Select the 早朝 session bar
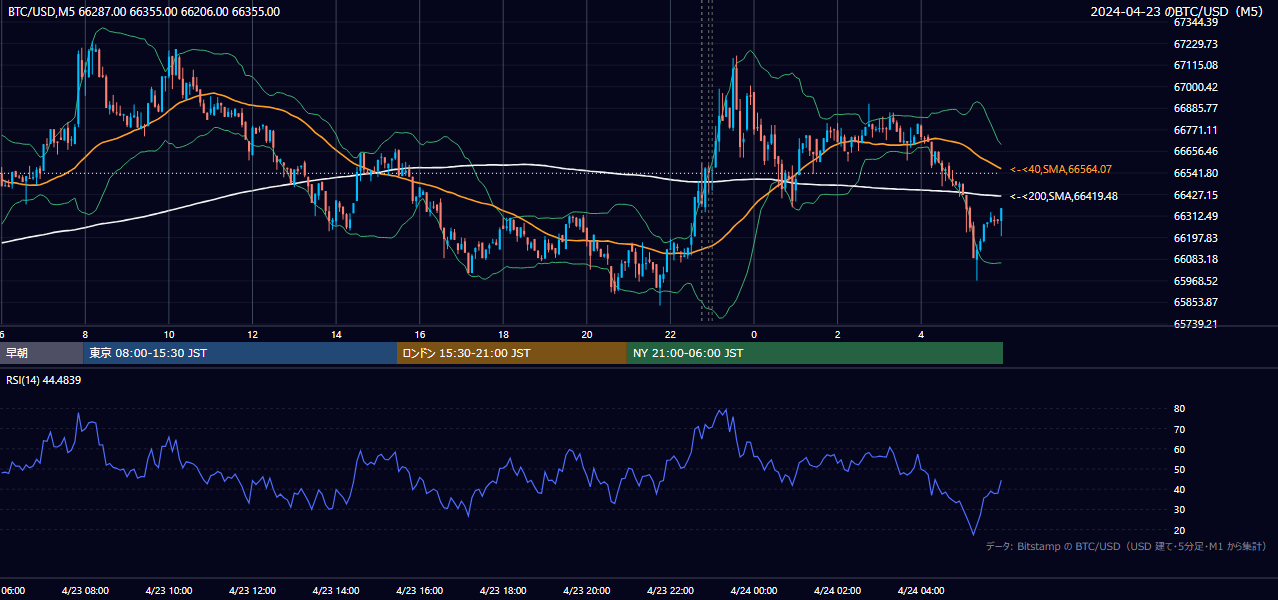Viewport: 1278px width, 600px height. (x=41, y=353)
